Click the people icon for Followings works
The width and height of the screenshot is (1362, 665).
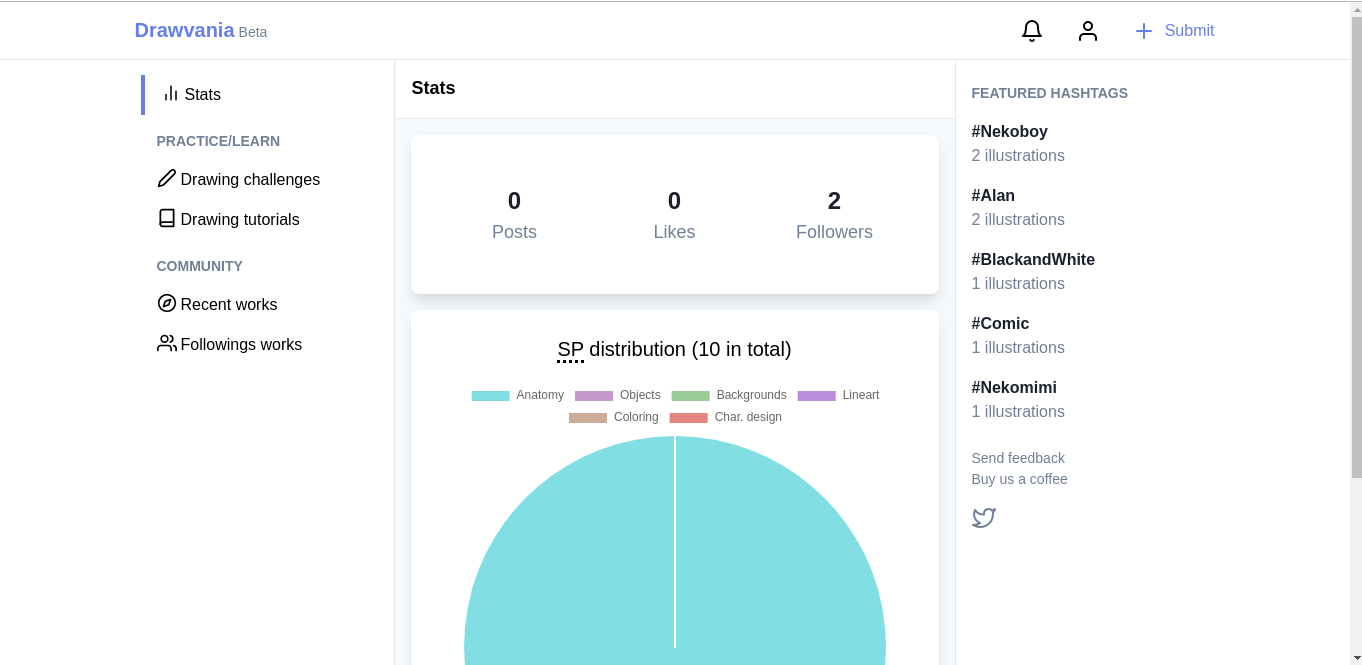[x=167, y=343]
